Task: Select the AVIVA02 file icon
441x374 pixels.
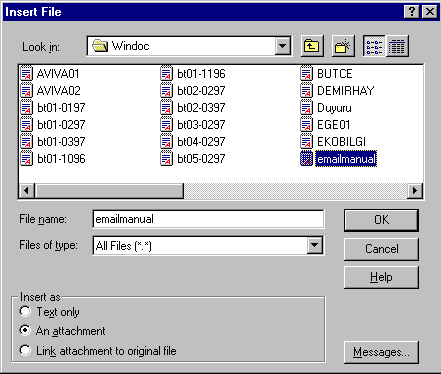Action: (x=27, y=91)
